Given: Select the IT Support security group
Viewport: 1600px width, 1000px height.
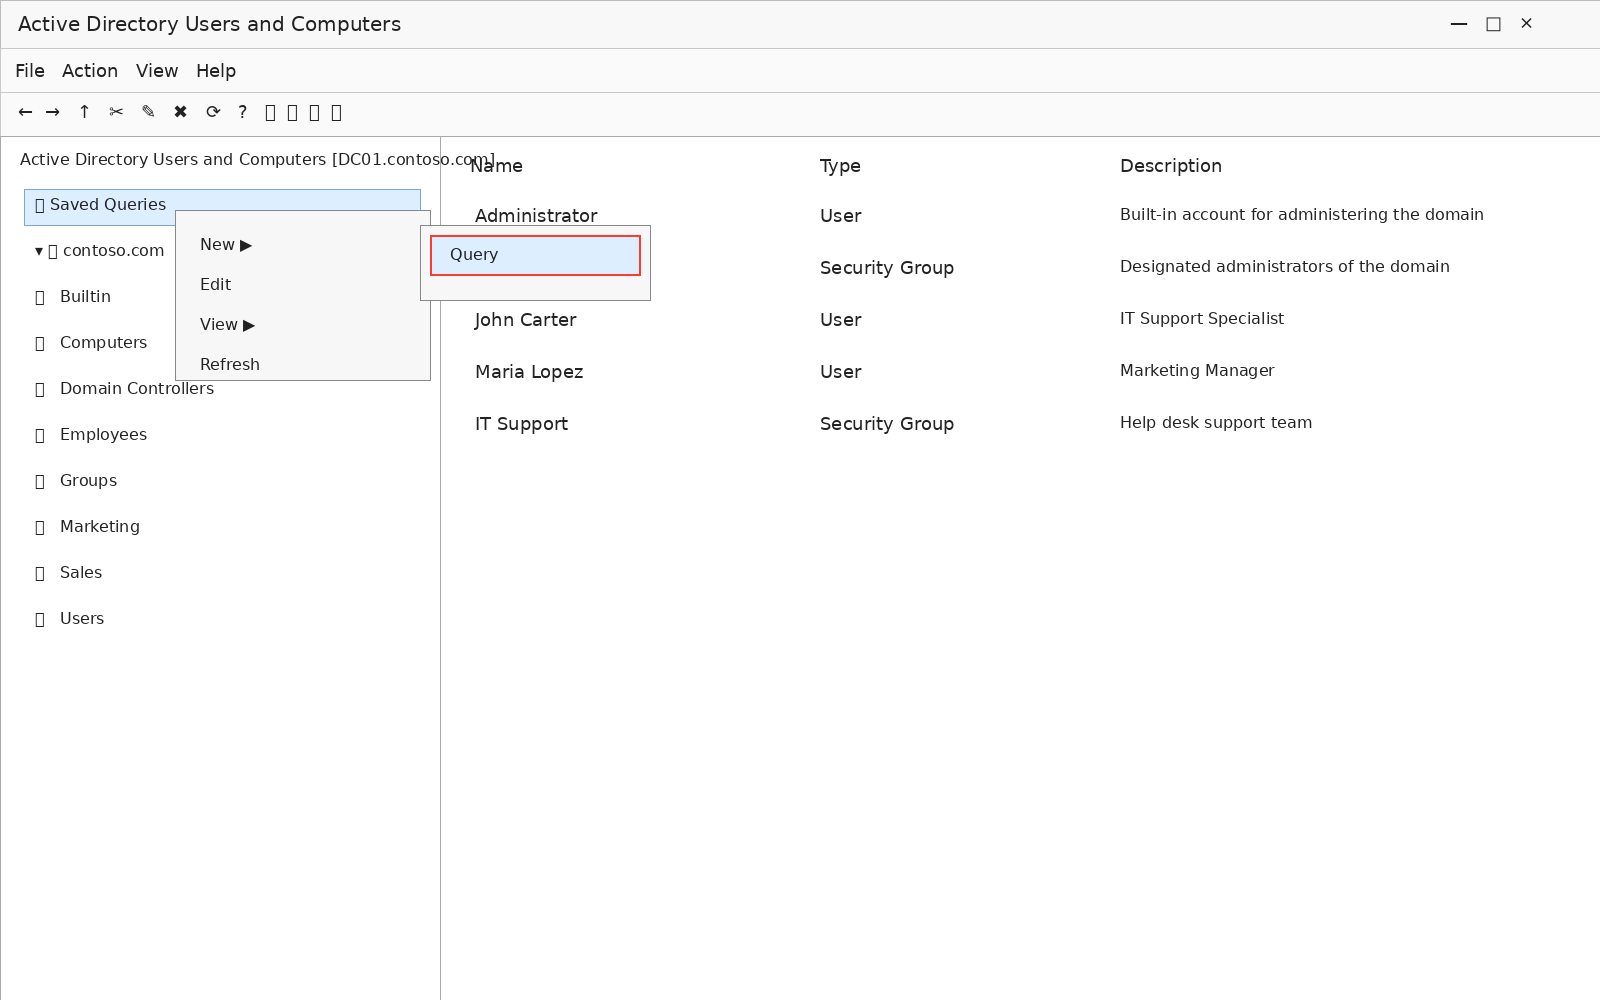Looking at the screenshot, I should [521, 424].
